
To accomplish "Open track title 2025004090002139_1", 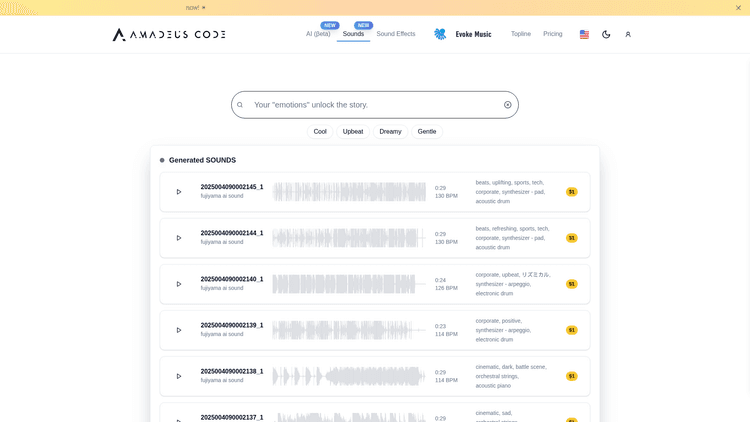I will (232, 325).
